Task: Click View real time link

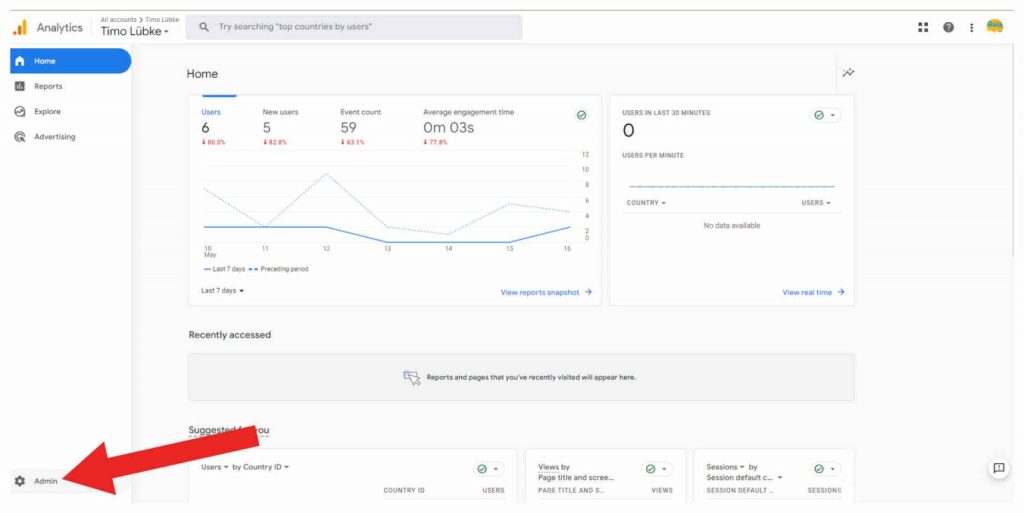Action: click(x=813, y=292)
